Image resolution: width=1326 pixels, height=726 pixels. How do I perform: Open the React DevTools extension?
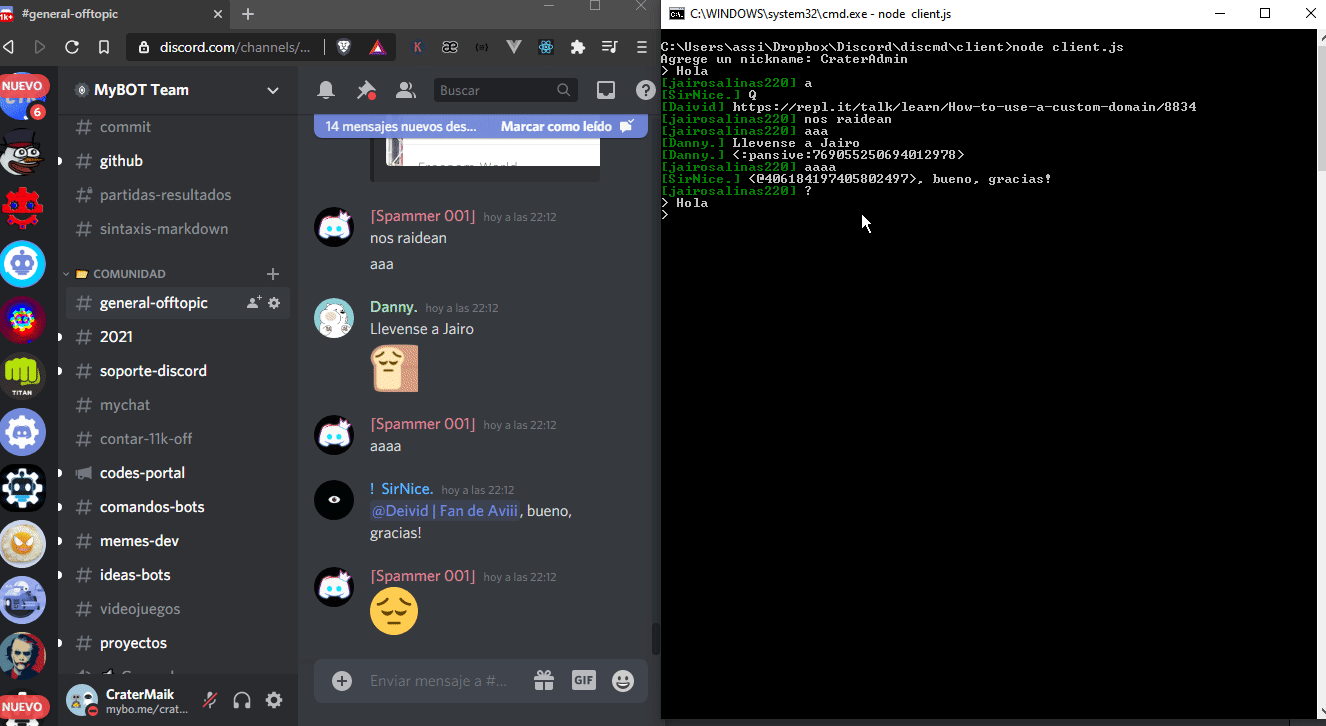546,47
